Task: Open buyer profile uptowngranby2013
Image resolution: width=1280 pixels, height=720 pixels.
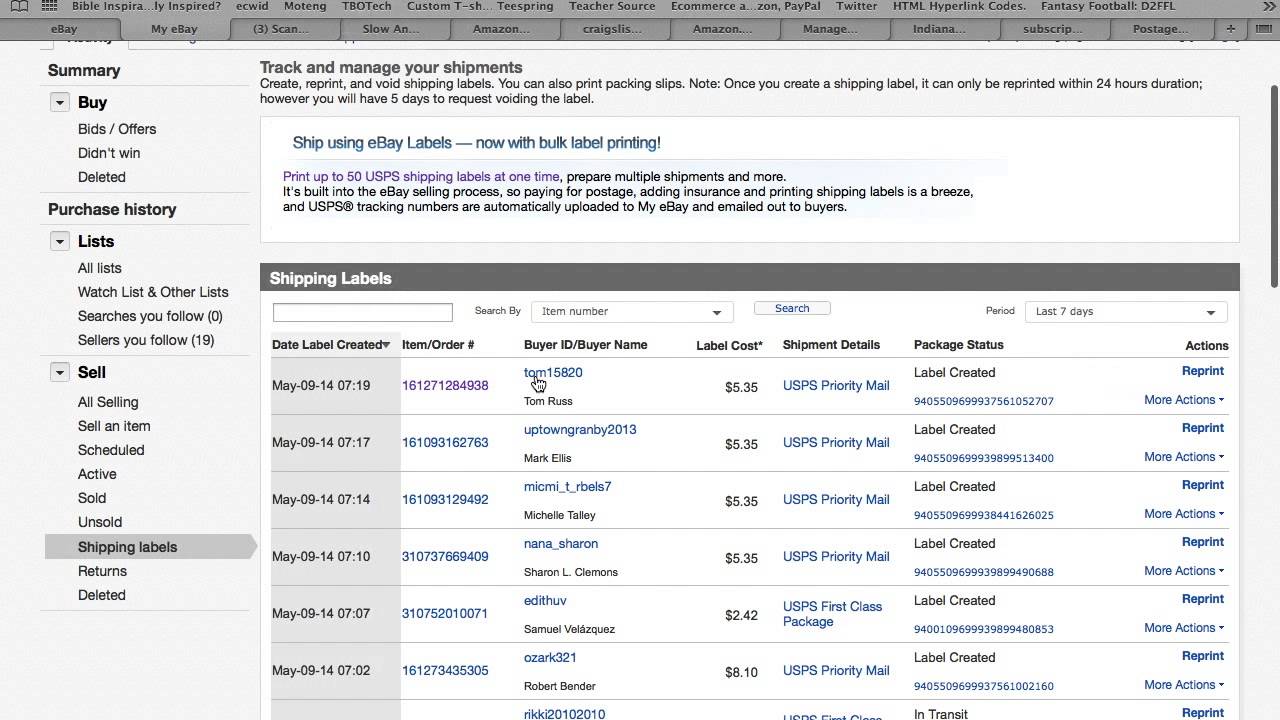Action: tap(580, 430)
